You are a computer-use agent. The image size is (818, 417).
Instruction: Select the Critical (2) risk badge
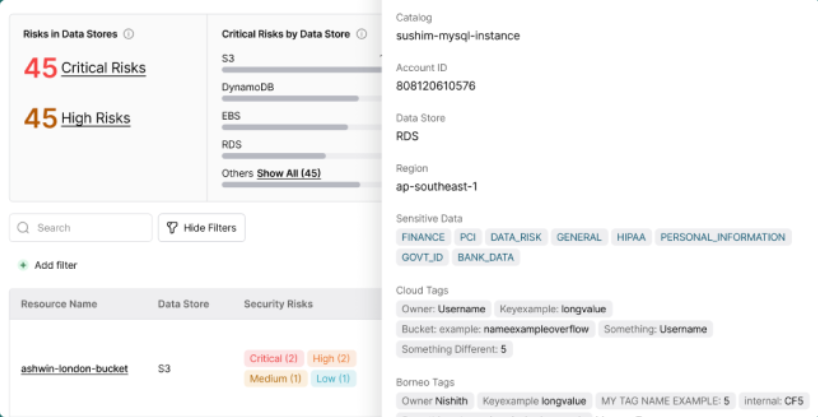272,358
